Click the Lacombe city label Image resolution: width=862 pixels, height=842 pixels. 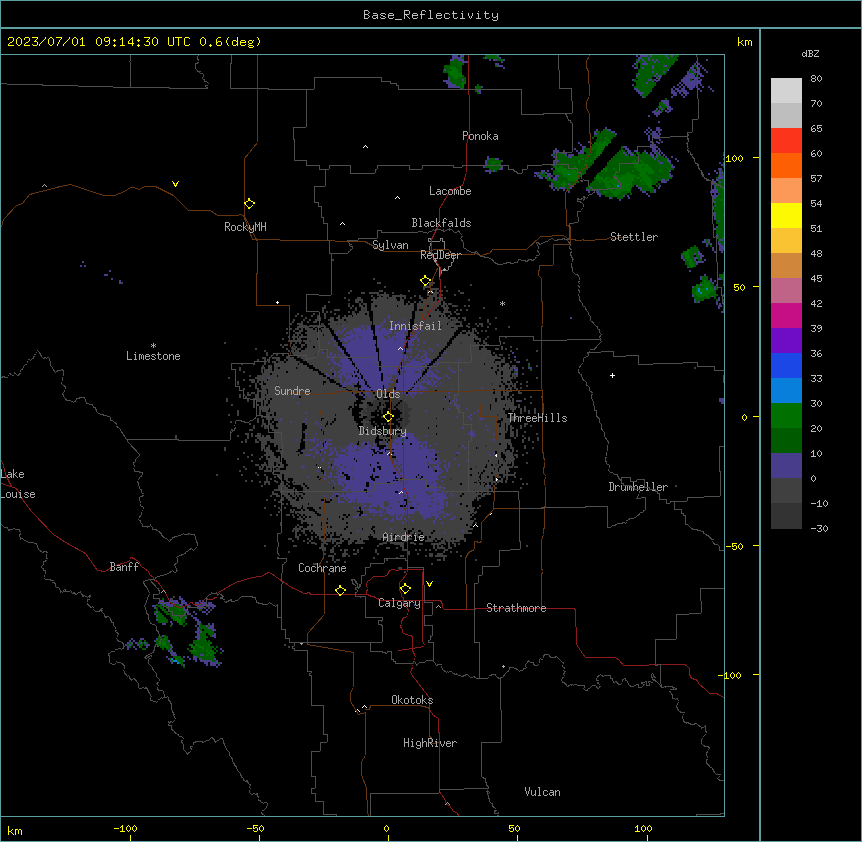point(450,191)
